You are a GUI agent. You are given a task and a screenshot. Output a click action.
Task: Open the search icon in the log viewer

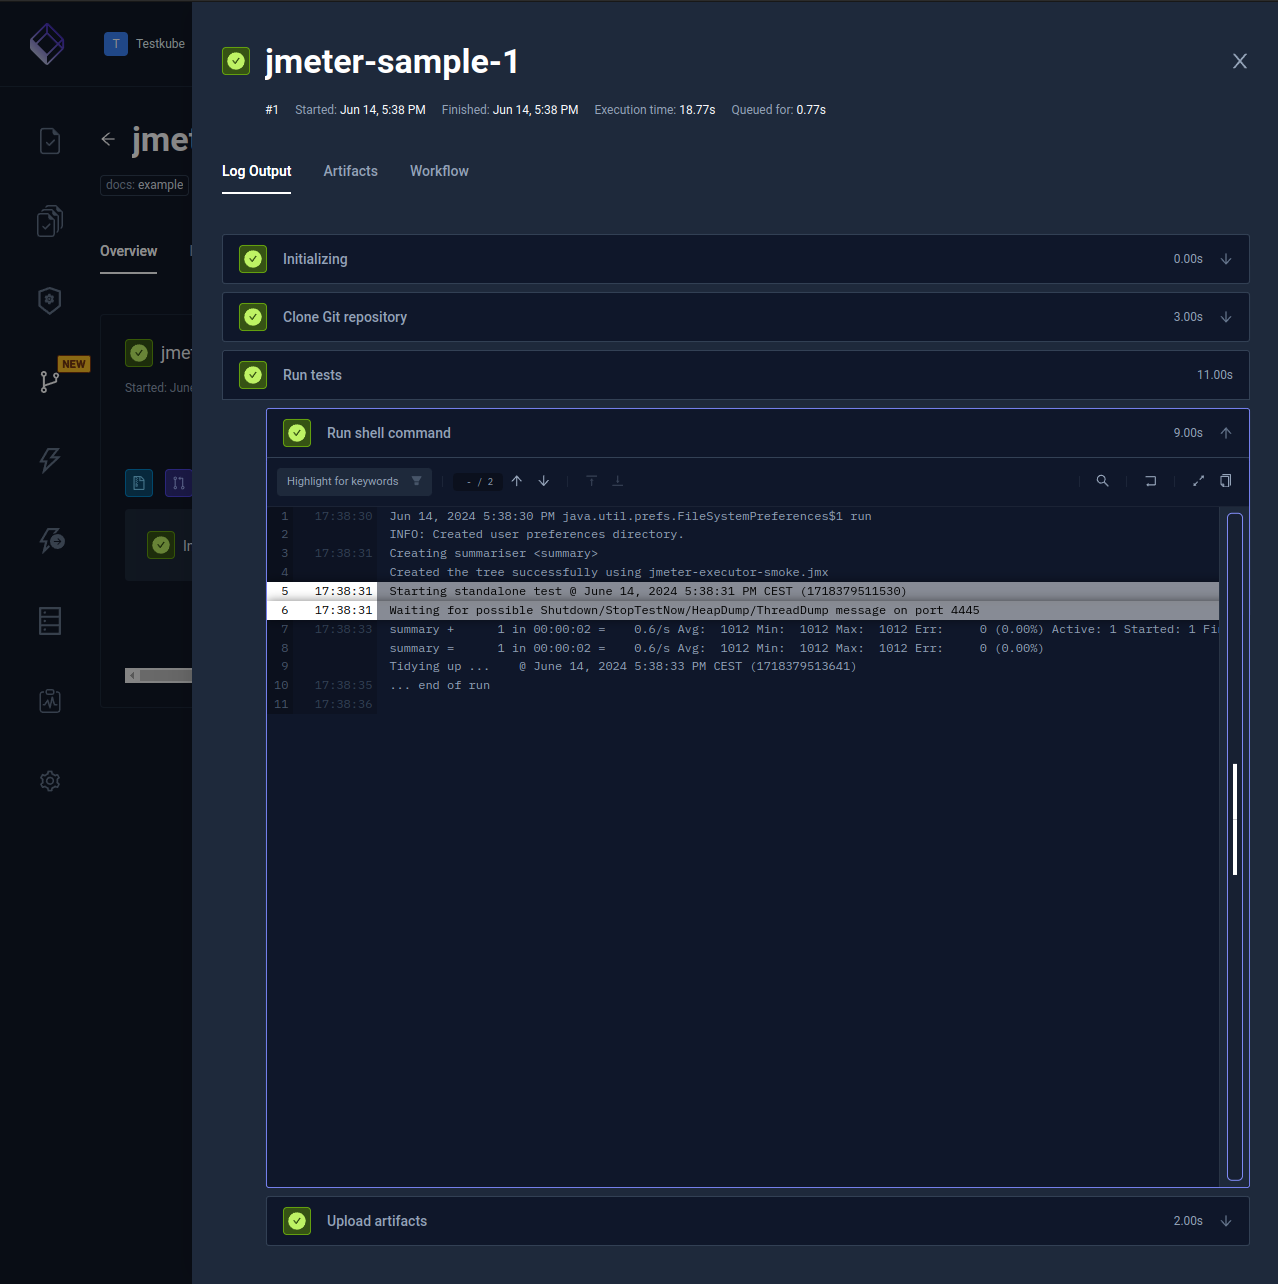point(1102,481)
